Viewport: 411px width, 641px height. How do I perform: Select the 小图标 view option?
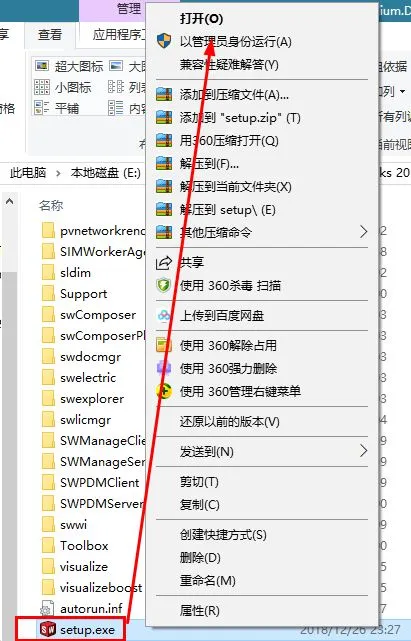(x=73, y=87)
